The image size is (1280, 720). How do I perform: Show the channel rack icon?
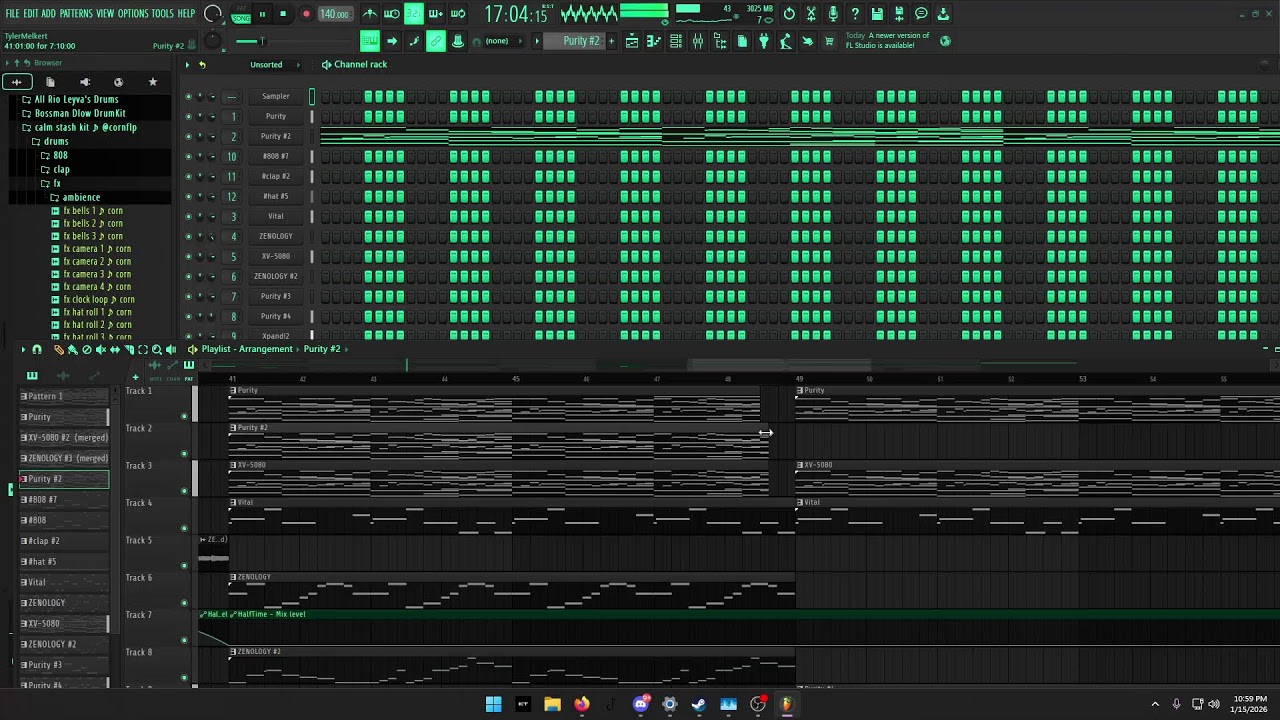(x=676, y=41)
